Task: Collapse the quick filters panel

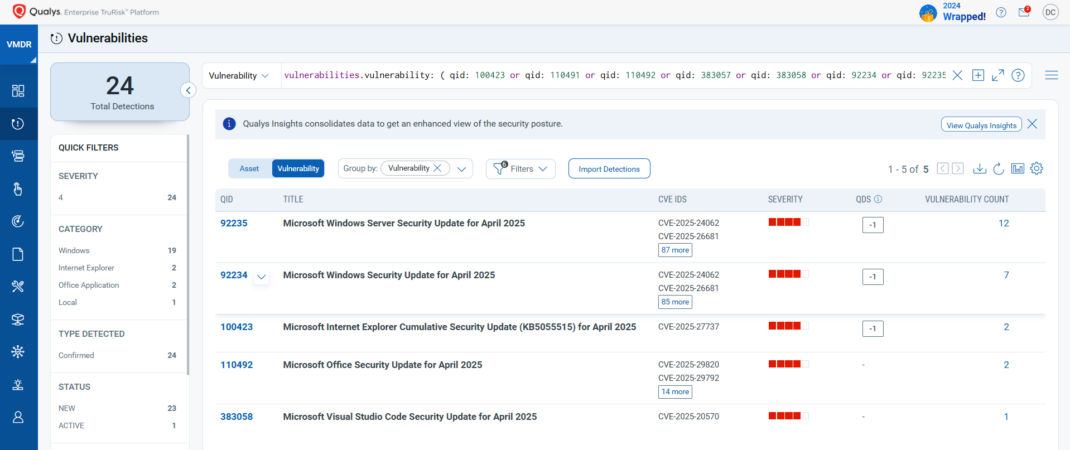Action: tap(188, 90)
